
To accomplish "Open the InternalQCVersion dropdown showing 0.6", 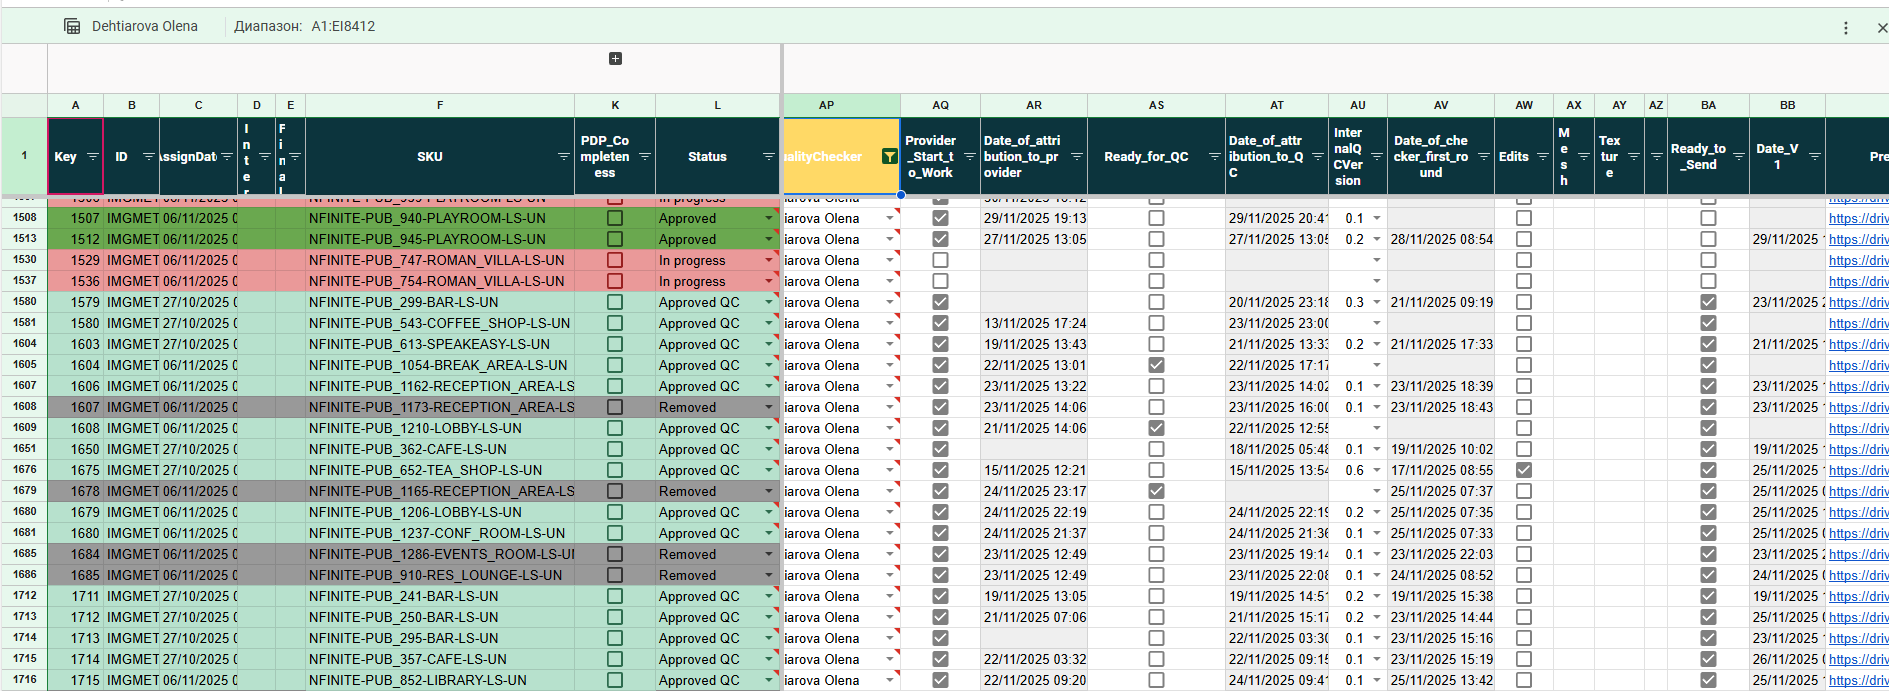I will click(1376, 470).
